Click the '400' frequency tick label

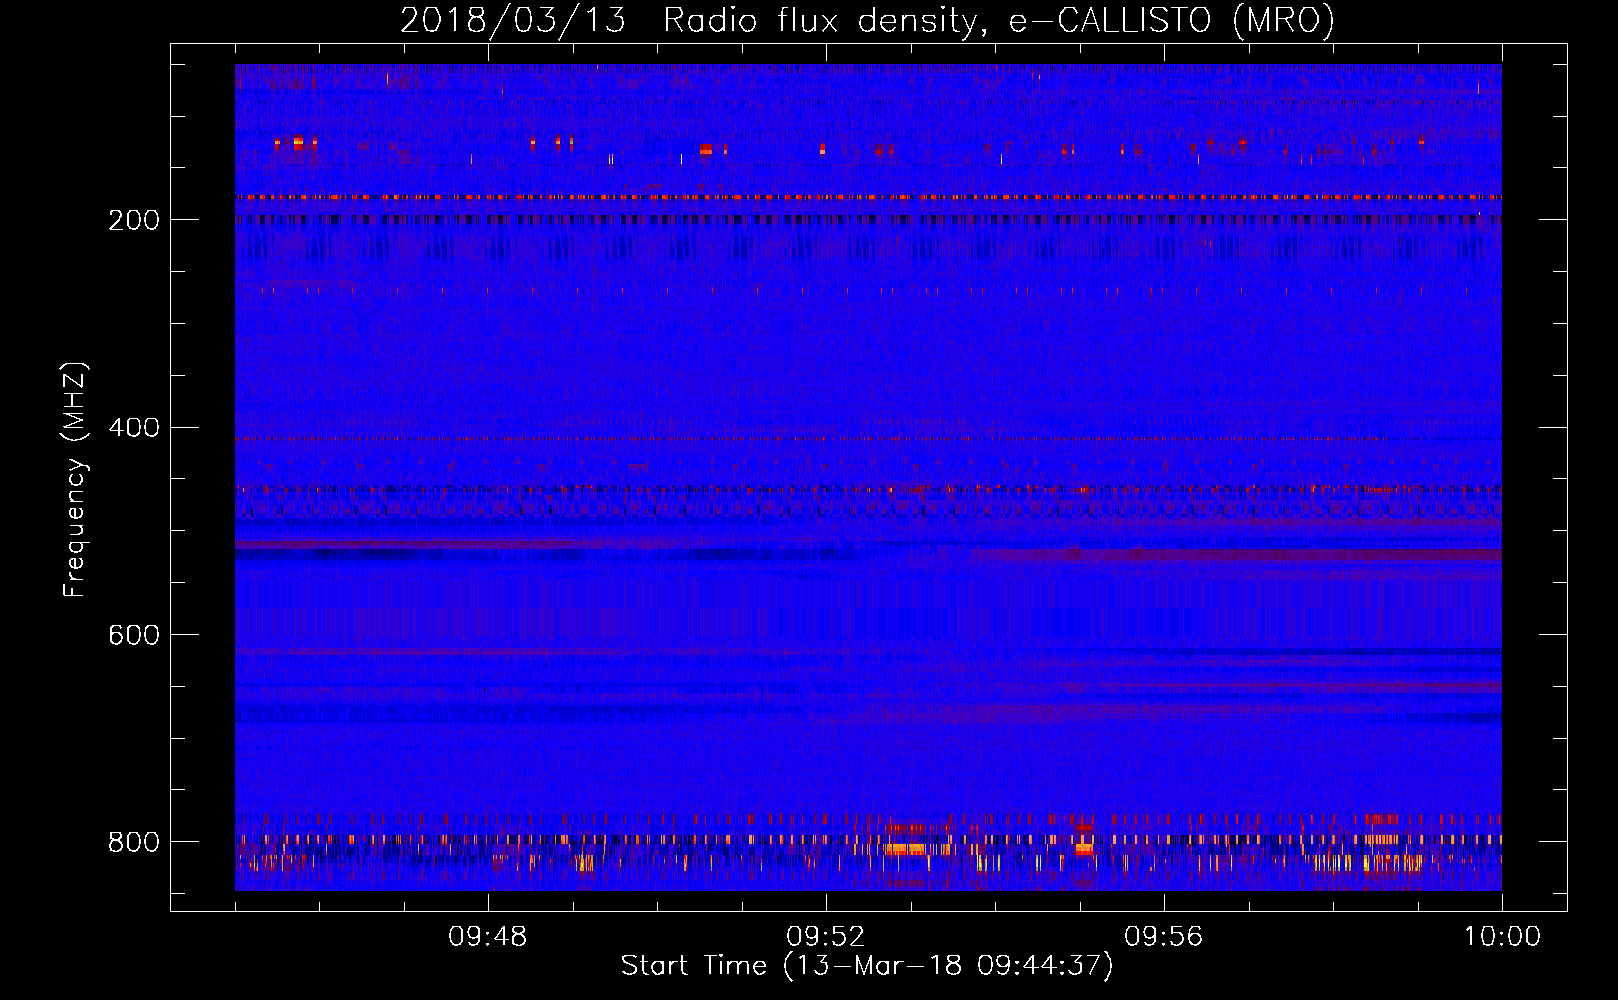click(134, 428)
